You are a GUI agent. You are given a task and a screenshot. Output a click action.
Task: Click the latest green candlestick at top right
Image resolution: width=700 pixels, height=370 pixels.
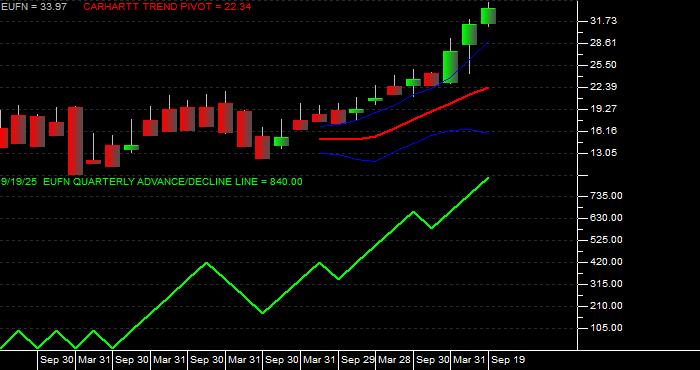coord(488,16)
